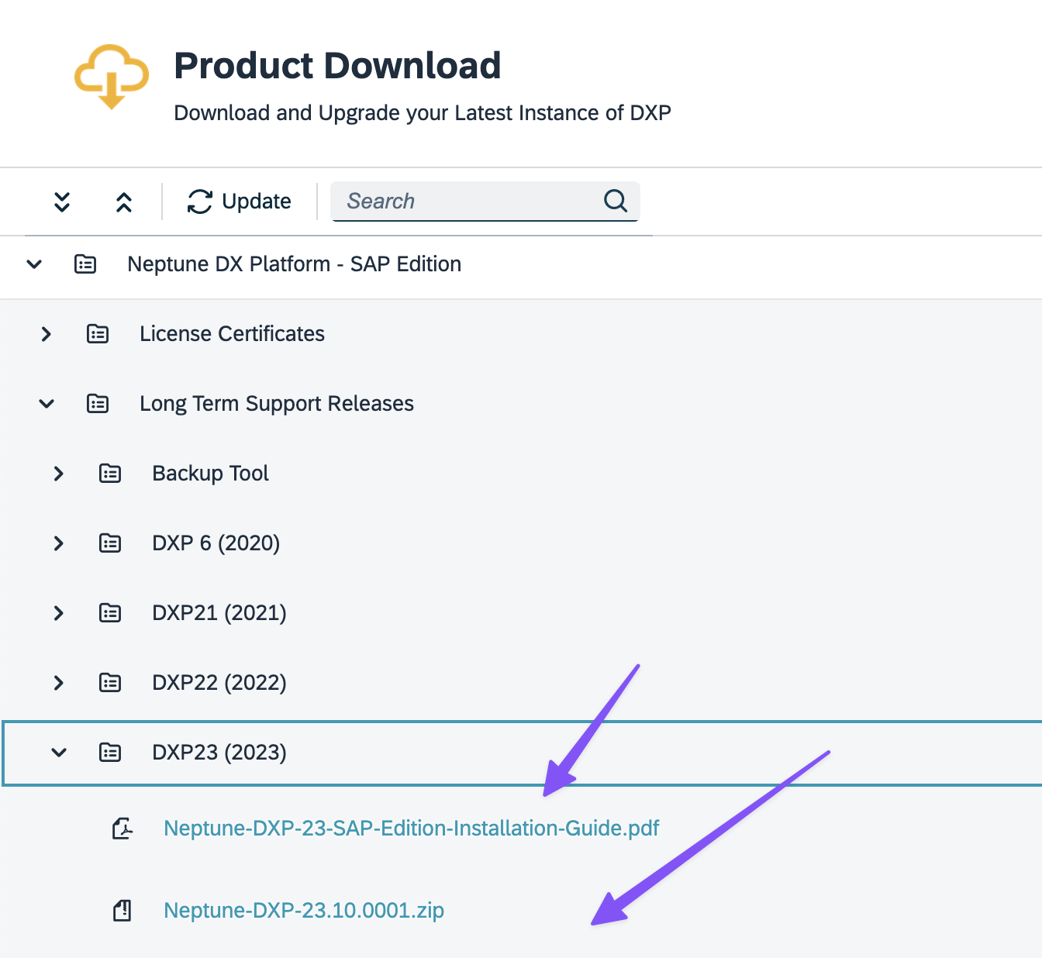Screen dimensions: 1042x958
Task: Expand the DXP 6 (2020) node
Action: pyautogui.click(x=58, y=543)
